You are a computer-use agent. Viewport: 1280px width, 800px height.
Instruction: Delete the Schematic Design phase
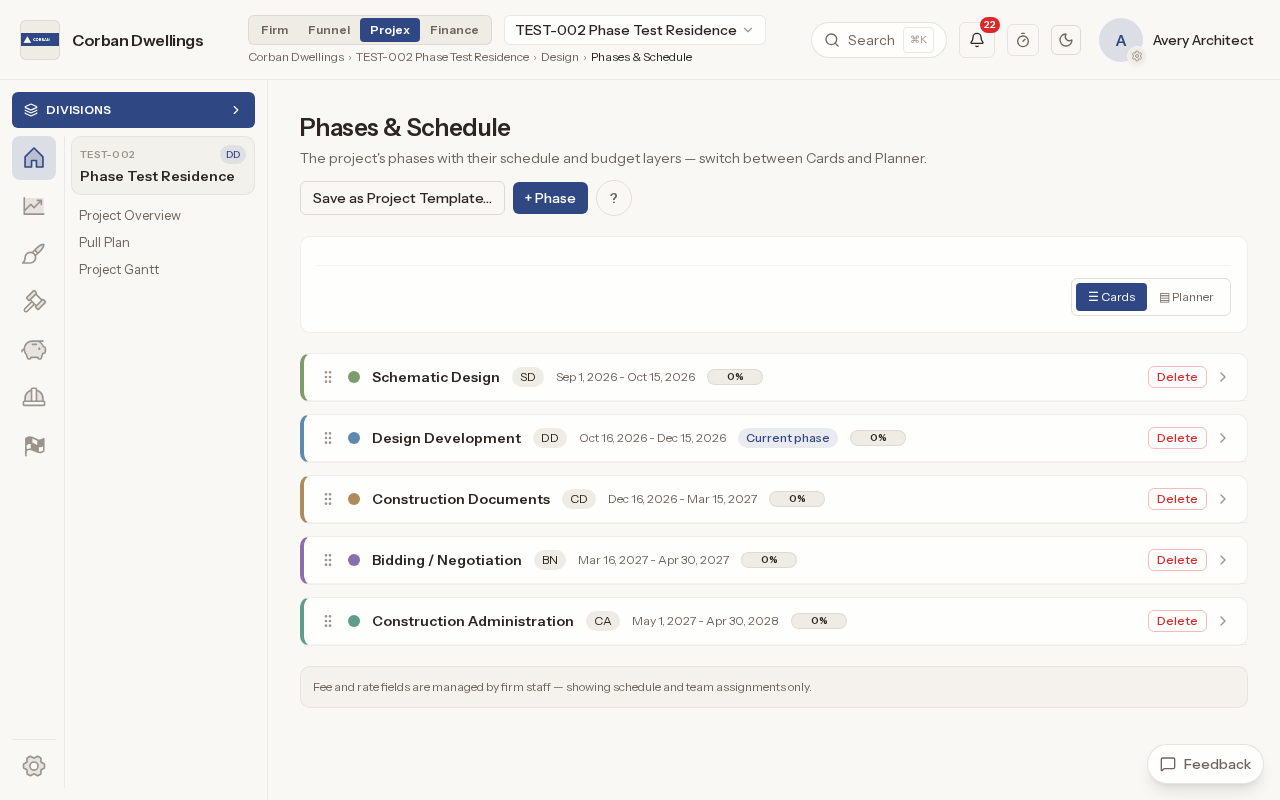tap(1177, 377)
